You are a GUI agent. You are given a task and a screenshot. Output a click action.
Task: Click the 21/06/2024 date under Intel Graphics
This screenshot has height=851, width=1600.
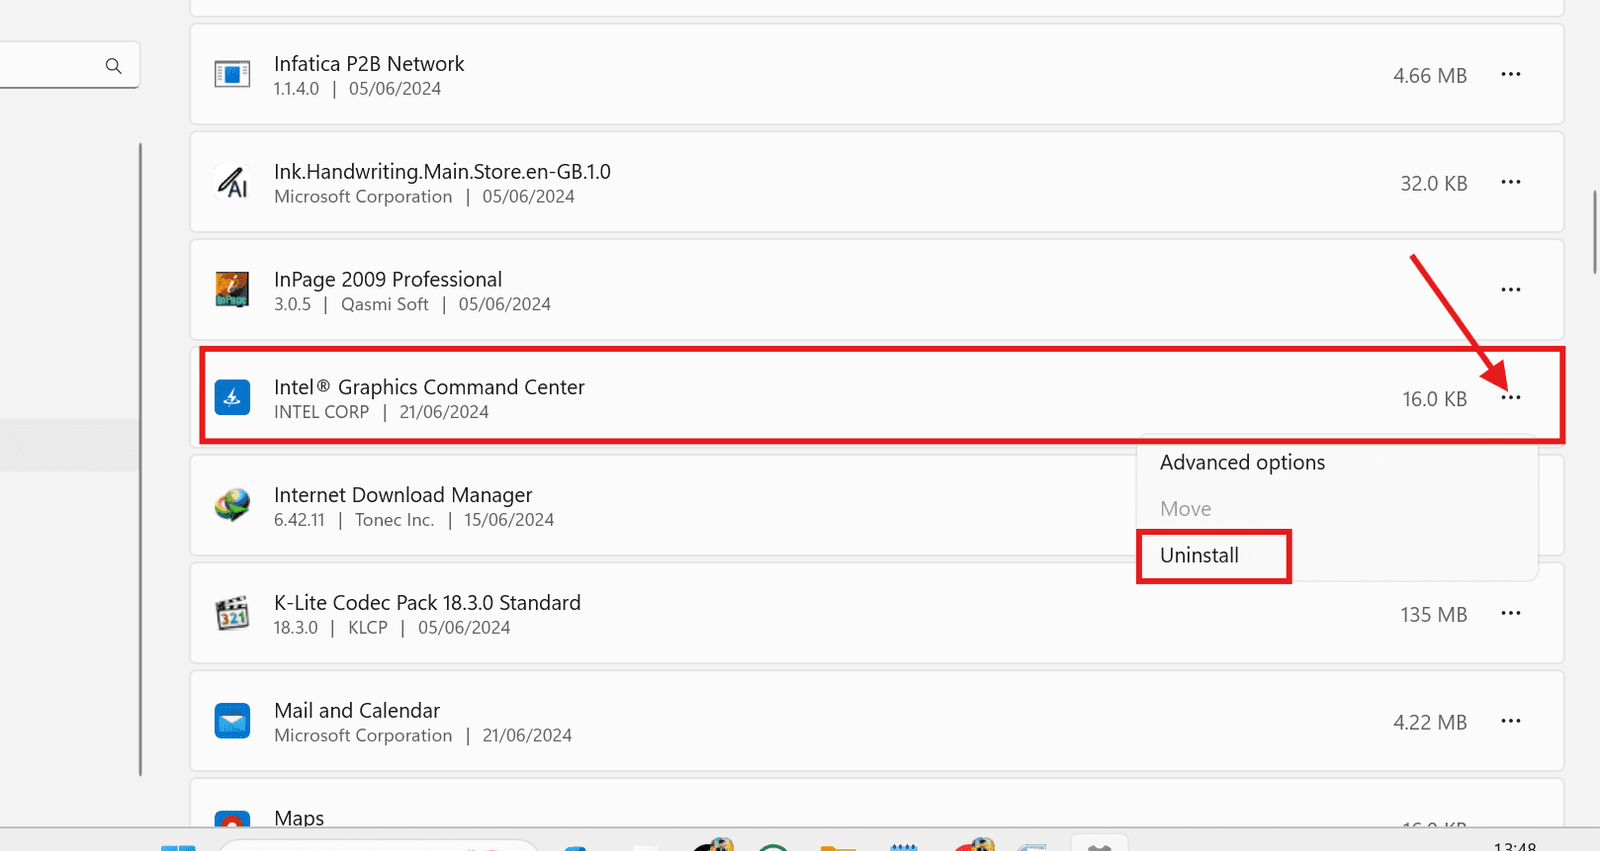(x=444, y=412)
